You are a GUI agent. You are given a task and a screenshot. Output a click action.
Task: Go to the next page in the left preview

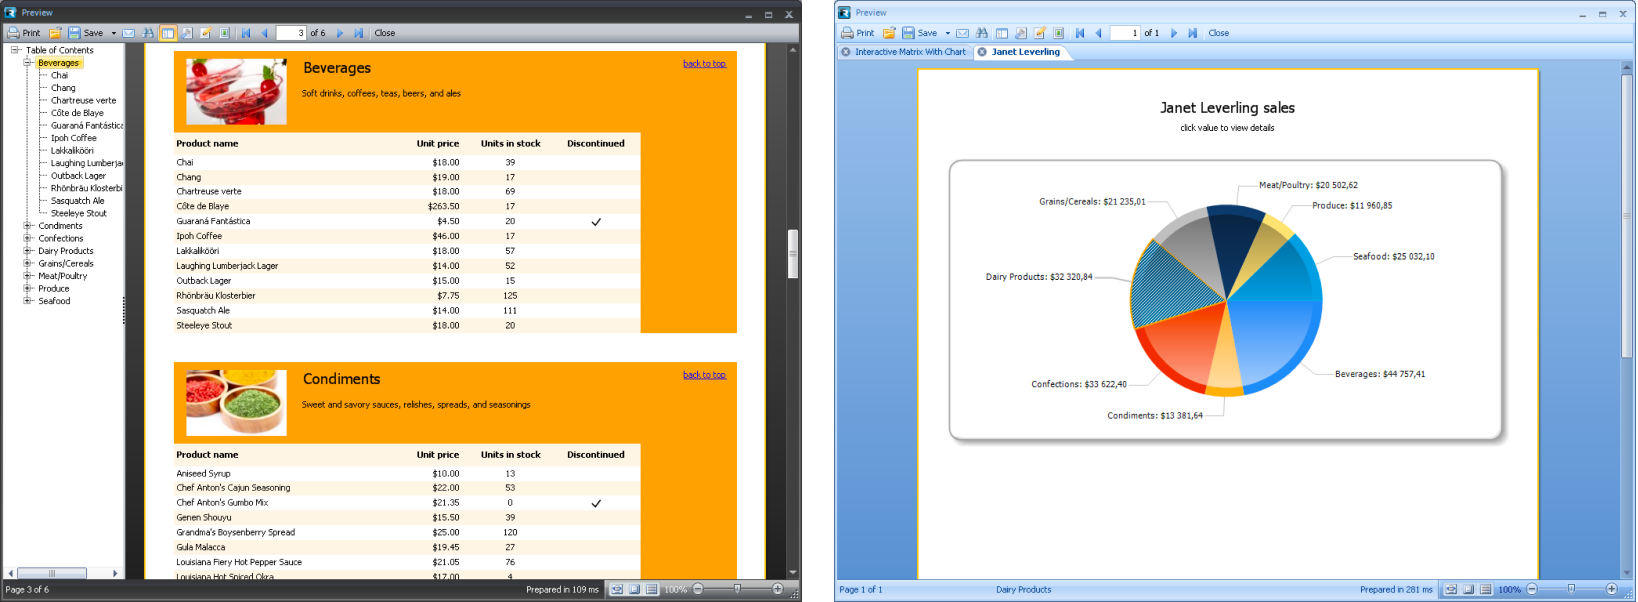pos(340,33)
